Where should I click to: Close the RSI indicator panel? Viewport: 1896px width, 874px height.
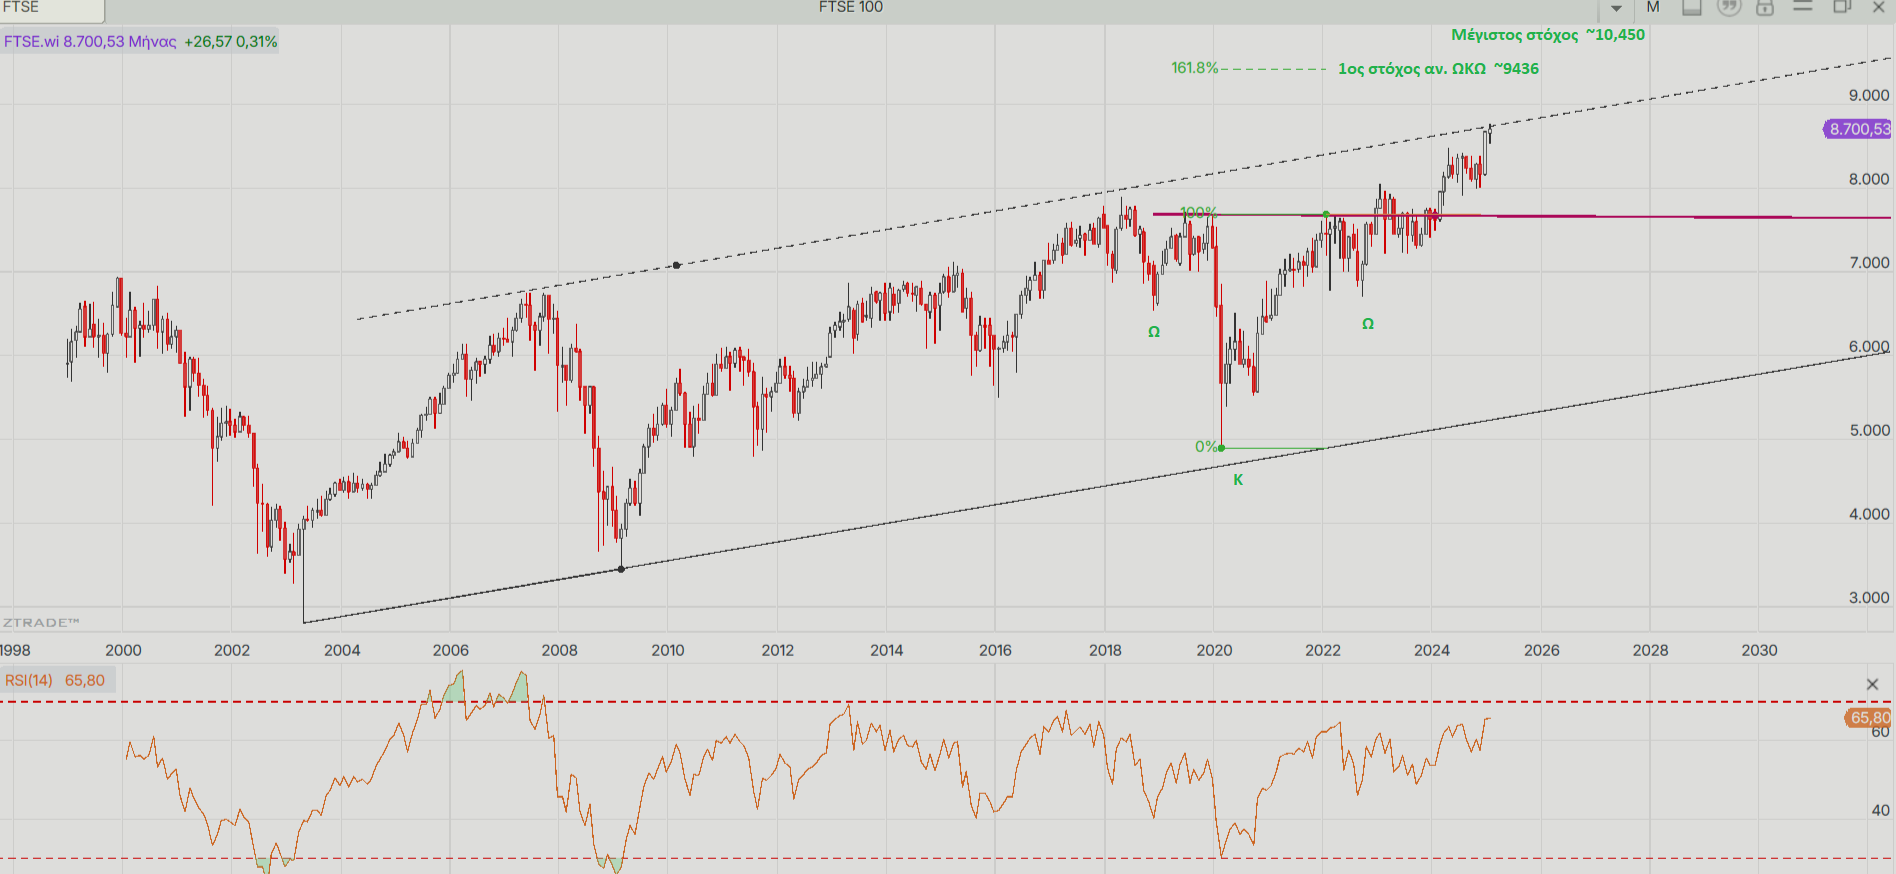tap(1873, 684)
